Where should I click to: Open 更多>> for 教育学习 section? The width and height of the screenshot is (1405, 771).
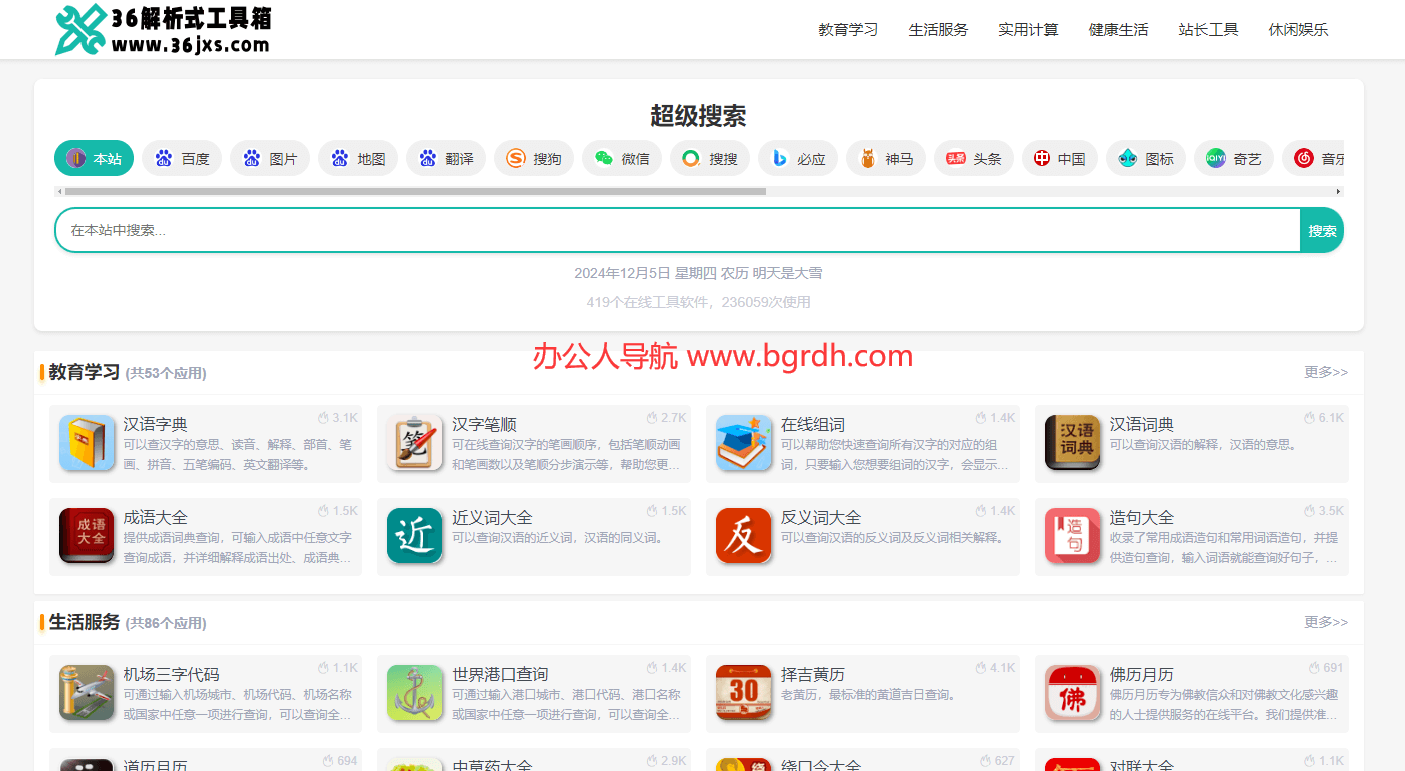point(1326,372)
